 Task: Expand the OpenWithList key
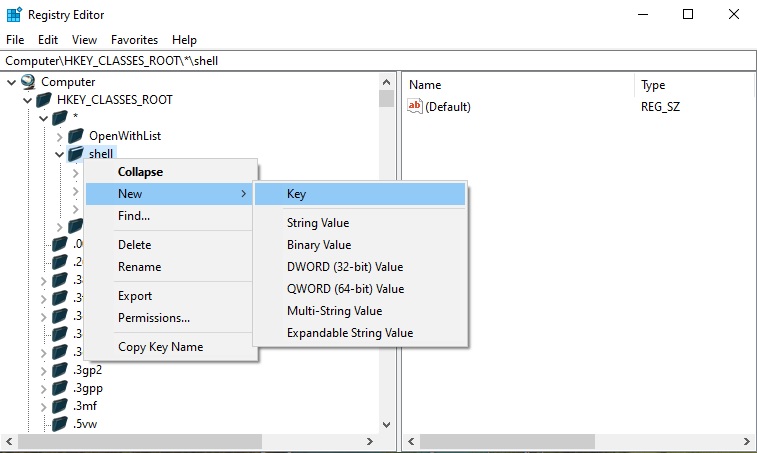click(x=60, y=136)
